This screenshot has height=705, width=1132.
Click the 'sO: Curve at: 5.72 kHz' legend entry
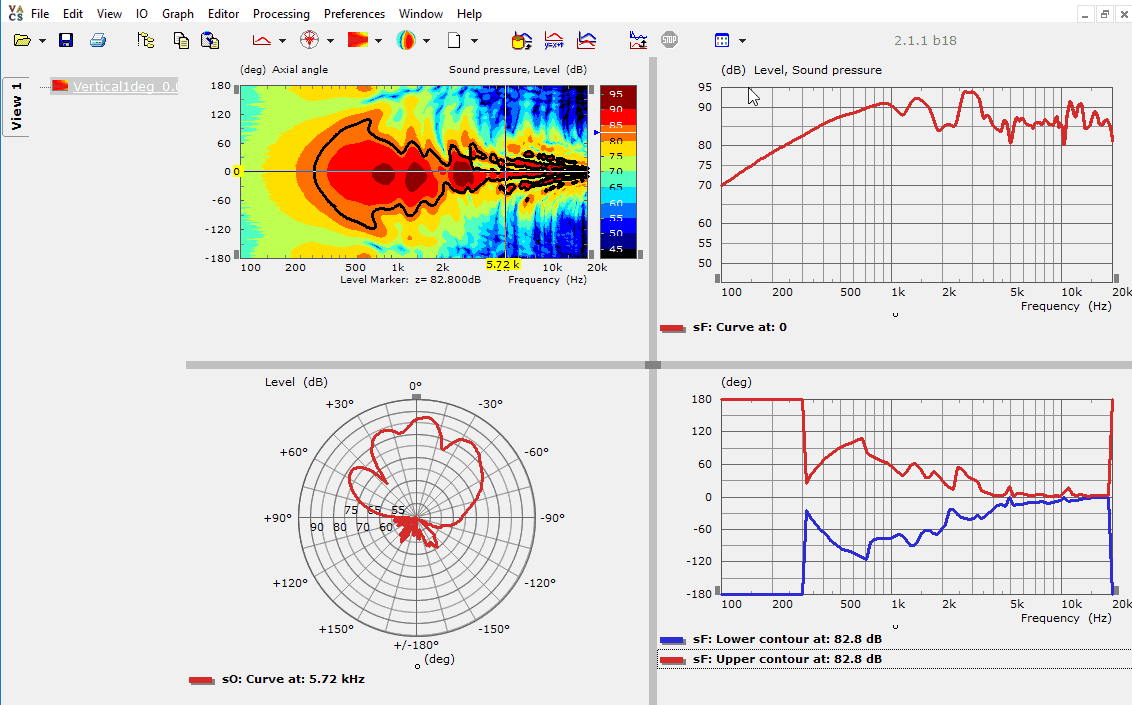point(304,679)
